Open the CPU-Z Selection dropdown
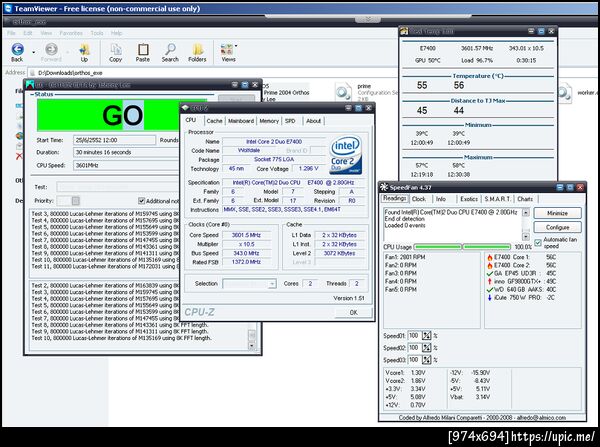The height and width of the screenshot is (447, 600). pos(249,284)
